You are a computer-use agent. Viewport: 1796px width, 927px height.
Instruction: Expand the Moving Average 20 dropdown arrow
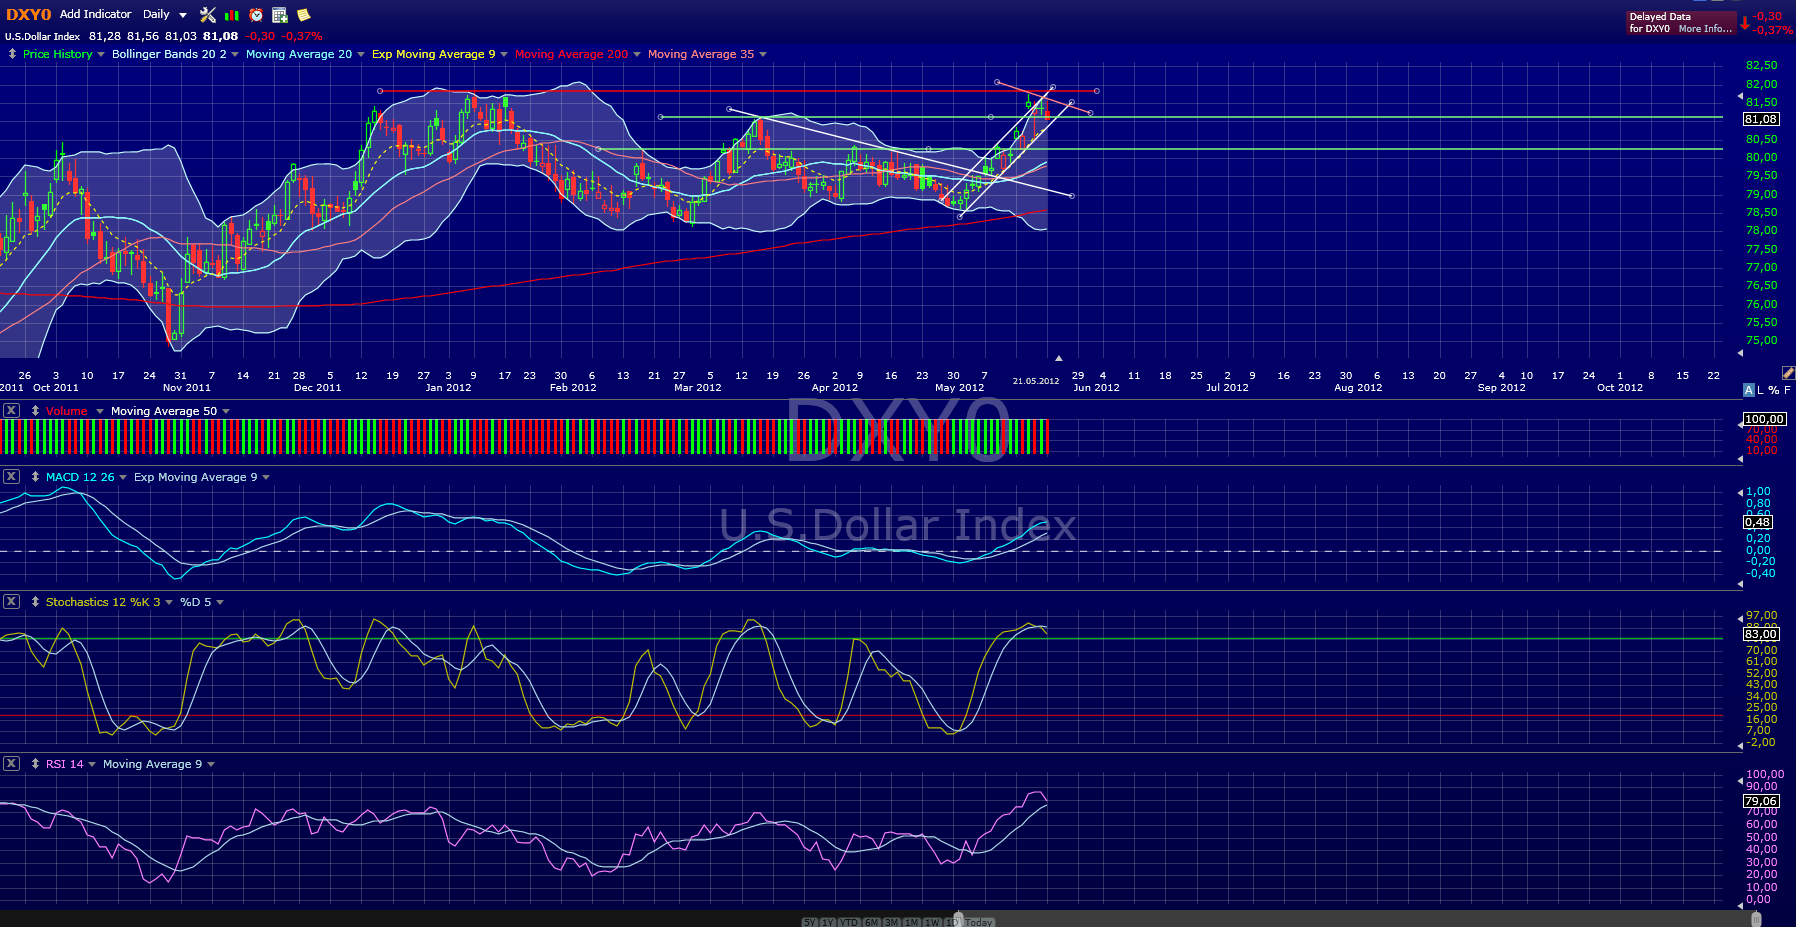[361, 55]
